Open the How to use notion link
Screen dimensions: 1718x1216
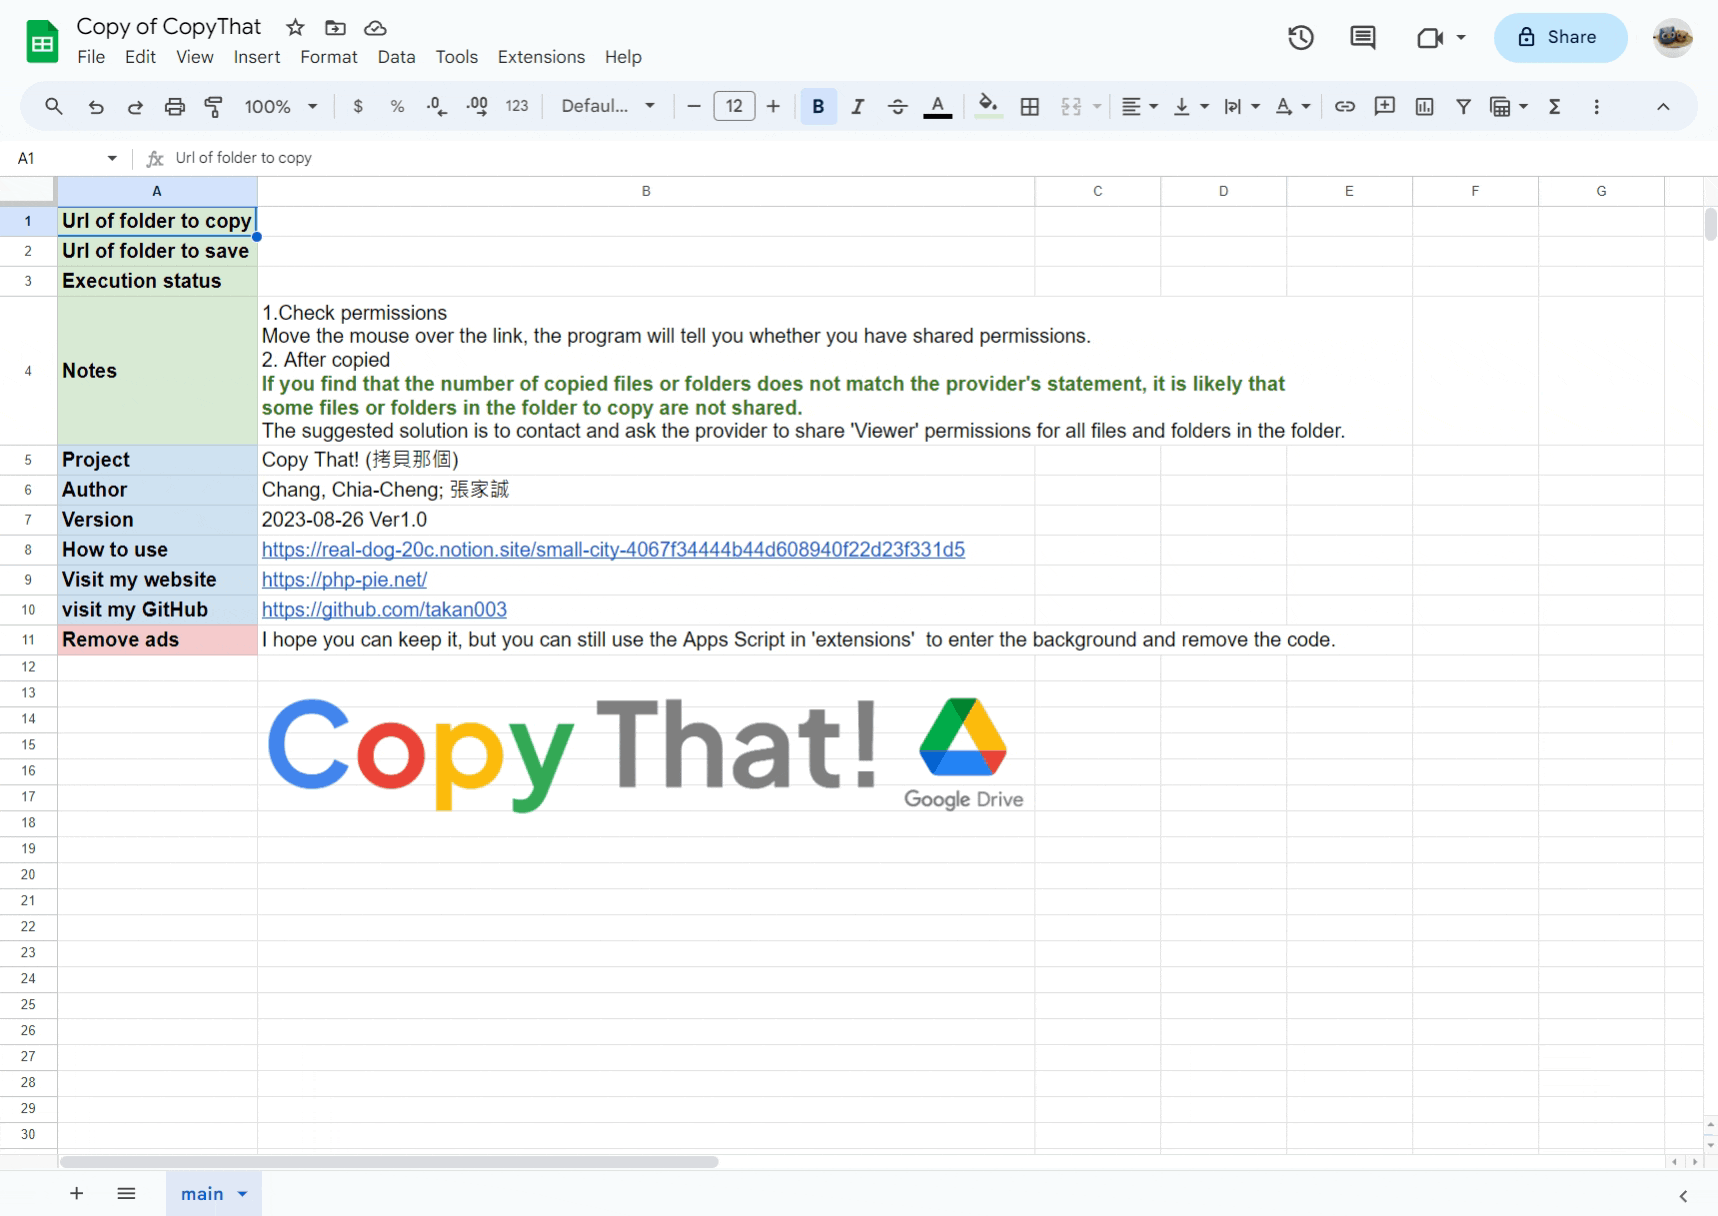click(613, 550)
